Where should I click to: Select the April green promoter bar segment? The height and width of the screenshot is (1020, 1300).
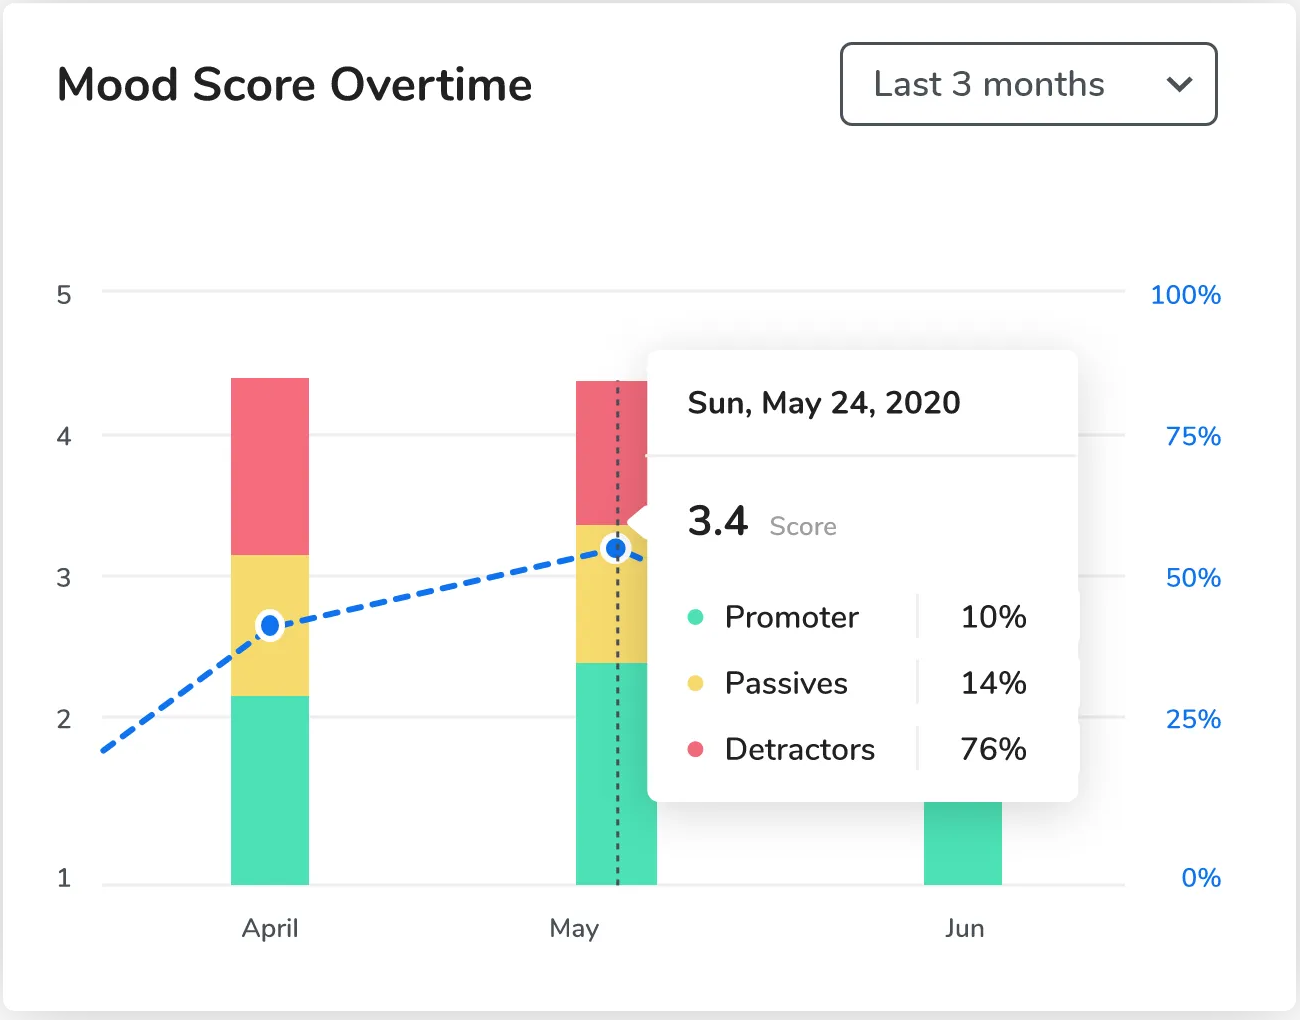(270, 790)
